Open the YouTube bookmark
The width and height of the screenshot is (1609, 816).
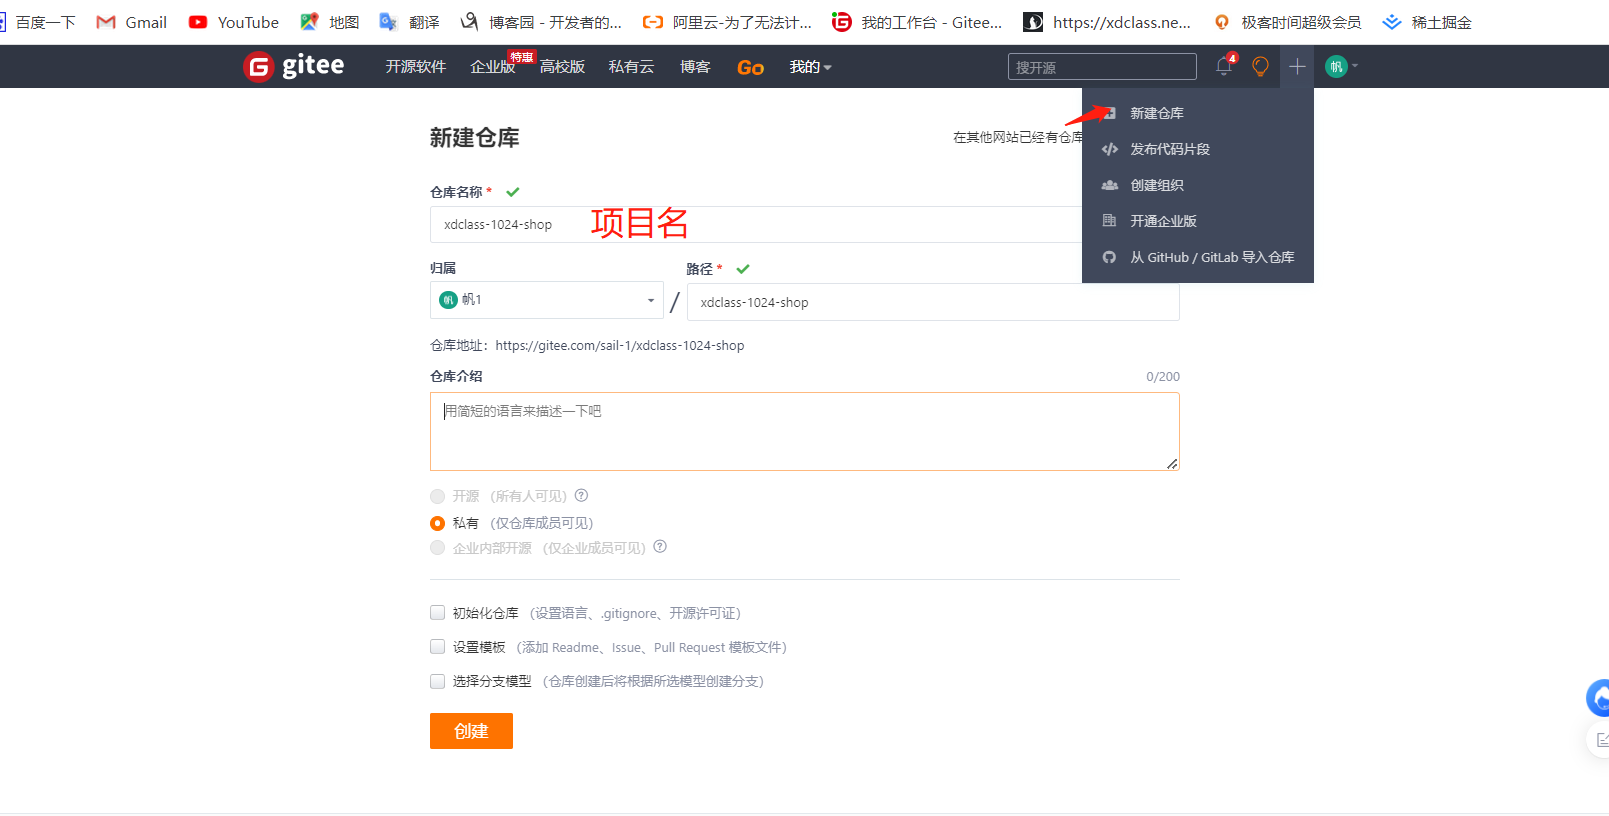(234, 22)
